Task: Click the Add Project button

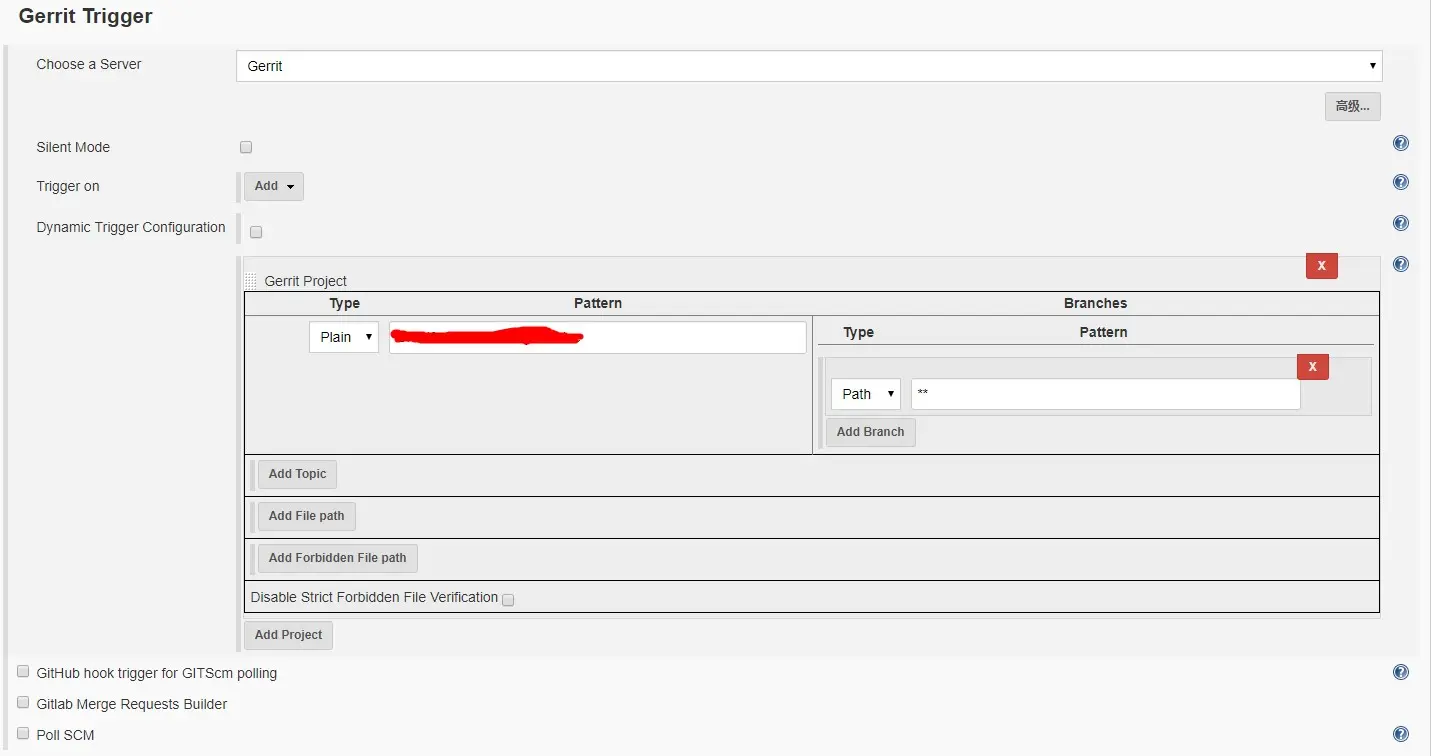Action: [x=288, y=635]
